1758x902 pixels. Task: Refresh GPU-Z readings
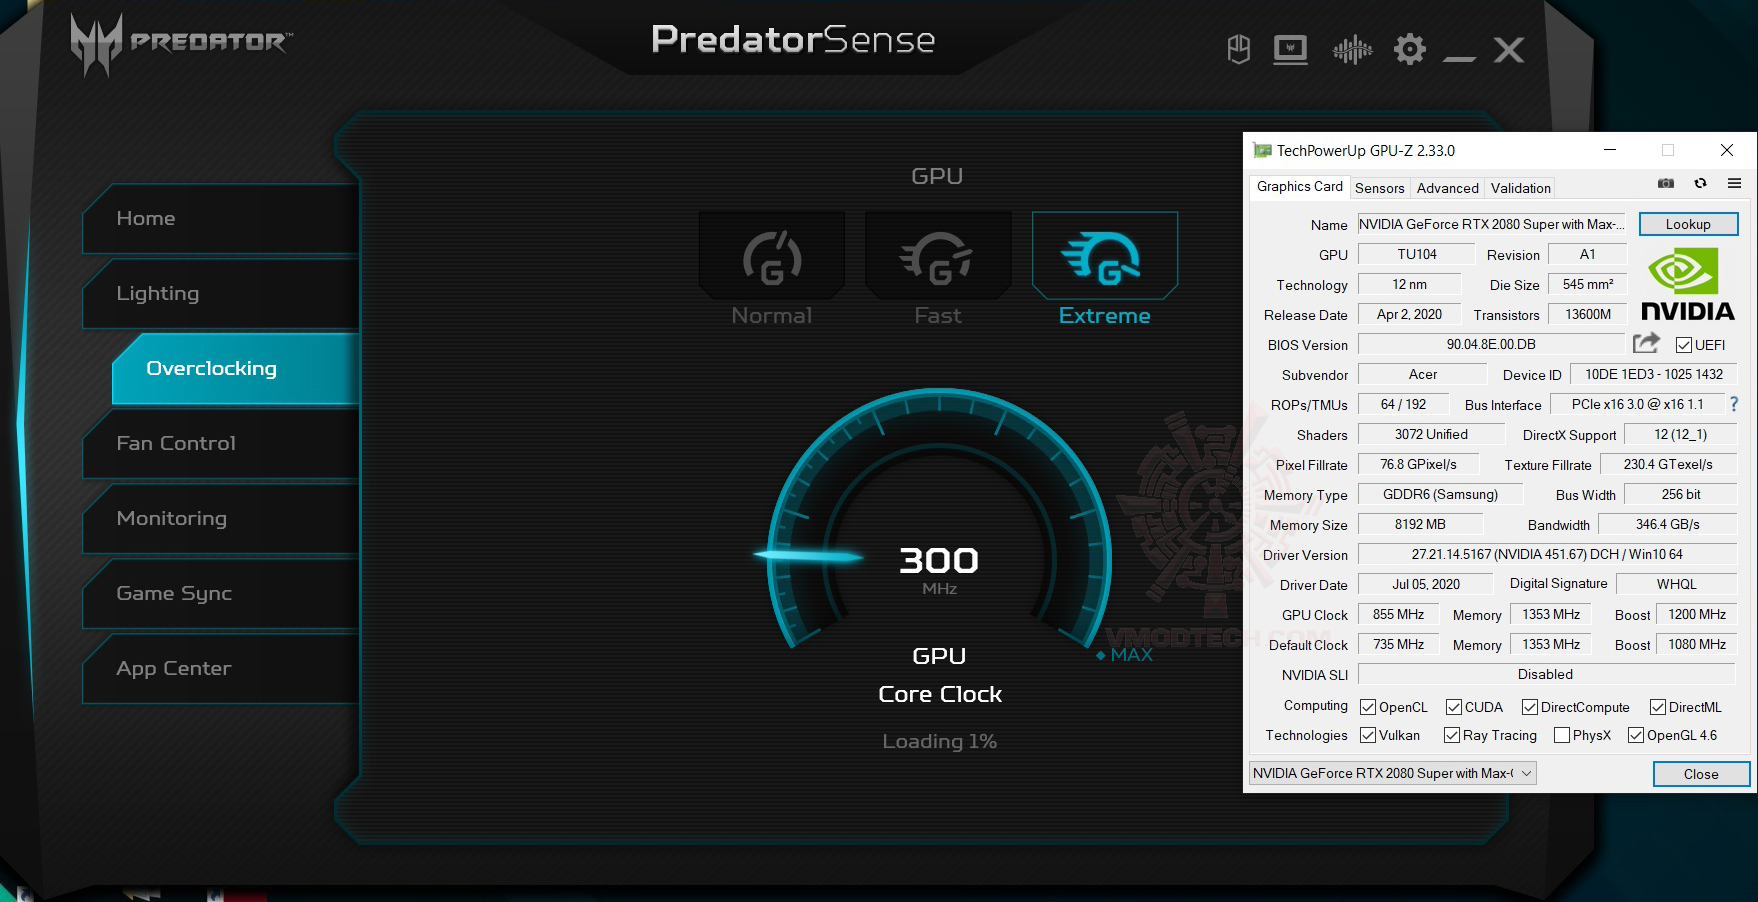[x=1700, y=184]
